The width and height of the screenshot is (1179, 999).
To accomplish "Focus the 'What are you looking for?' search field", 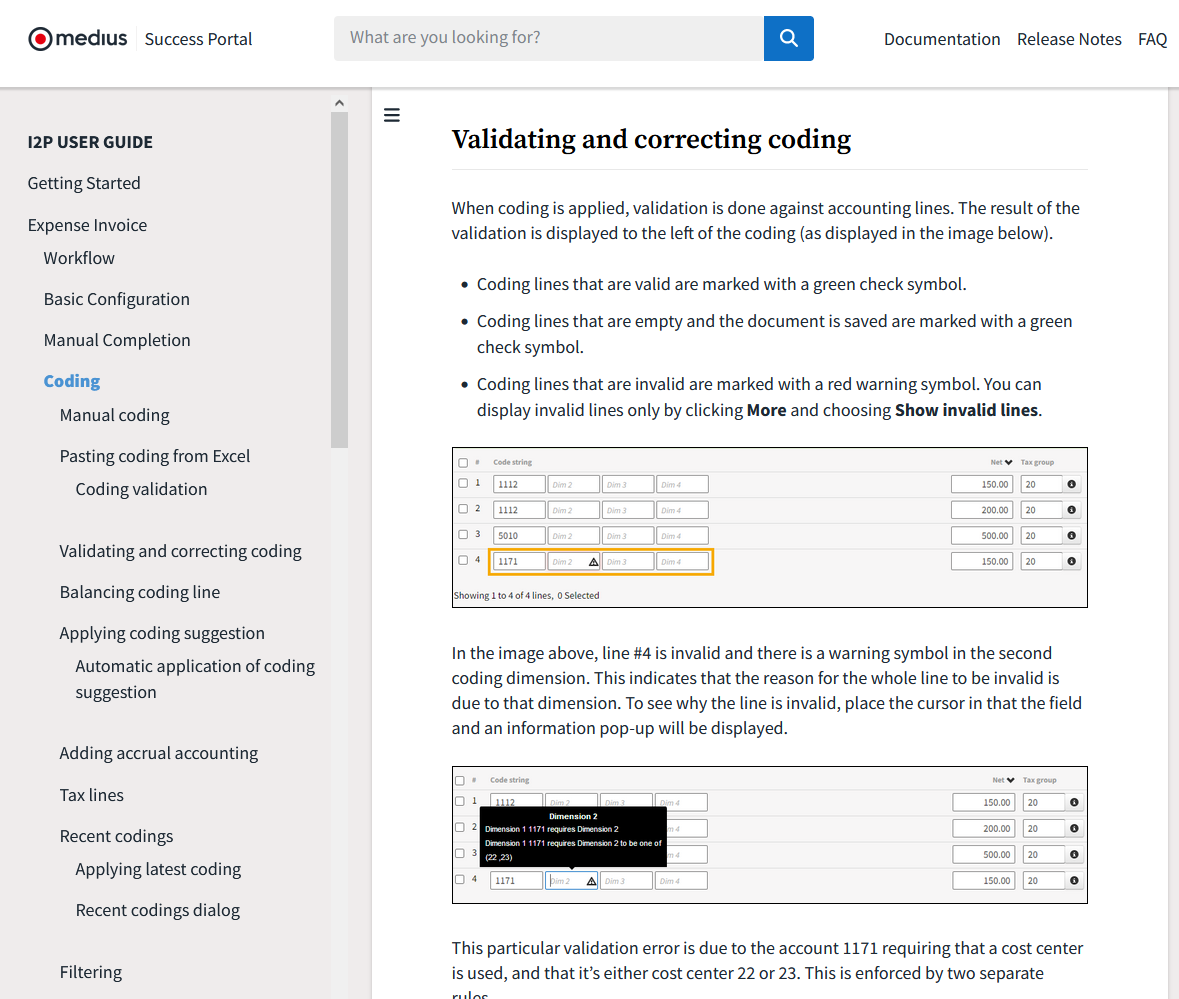I will tap(549, 38).
